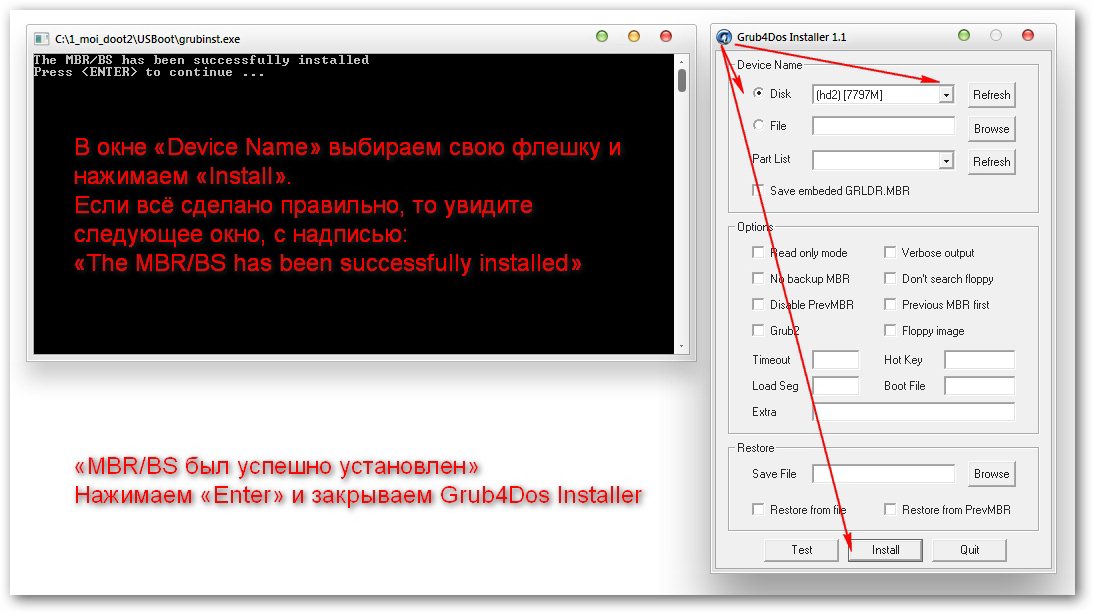Click the Extra text field

point(913,412)
